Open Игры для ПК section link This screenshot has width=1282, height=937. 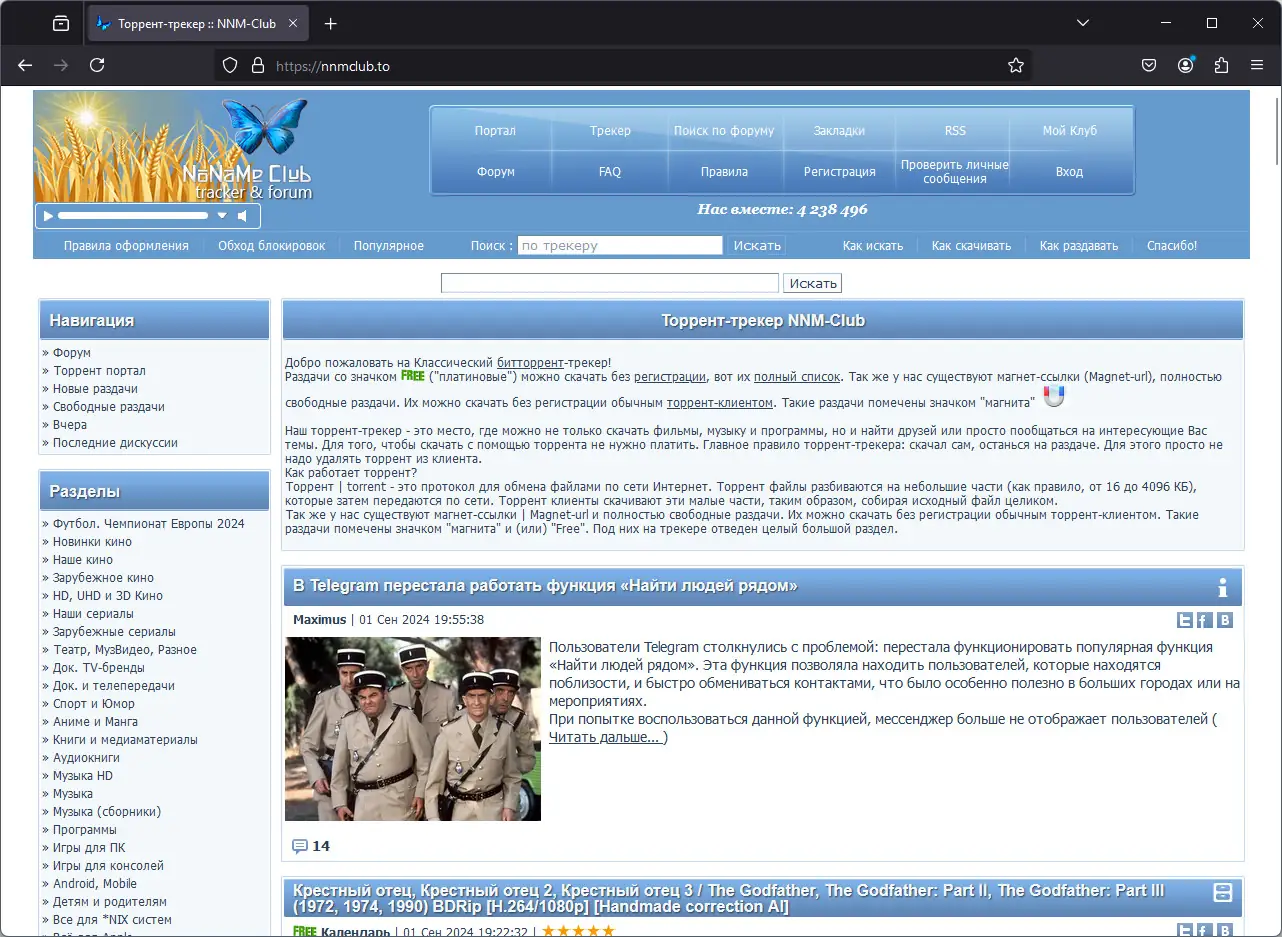tap(89, 848)
